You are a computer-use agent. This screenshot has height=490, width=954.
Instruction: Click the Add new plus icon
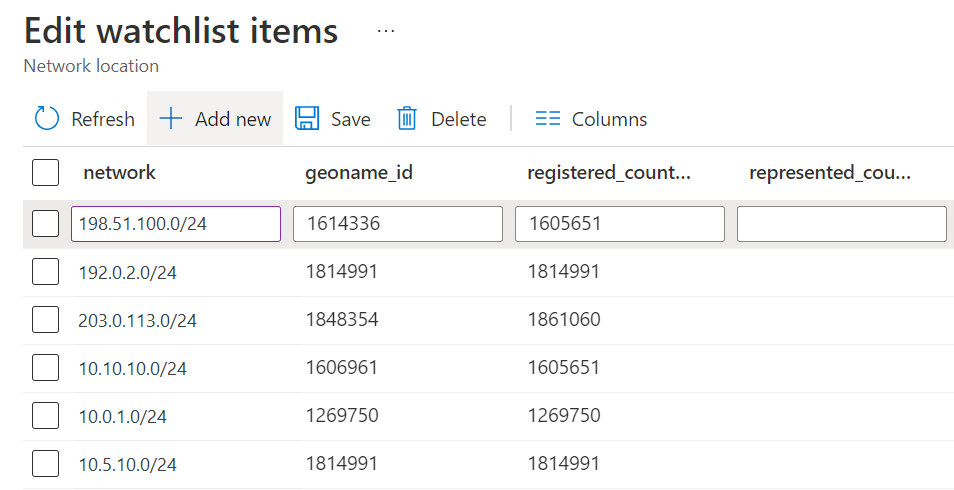tap(171, 119)
